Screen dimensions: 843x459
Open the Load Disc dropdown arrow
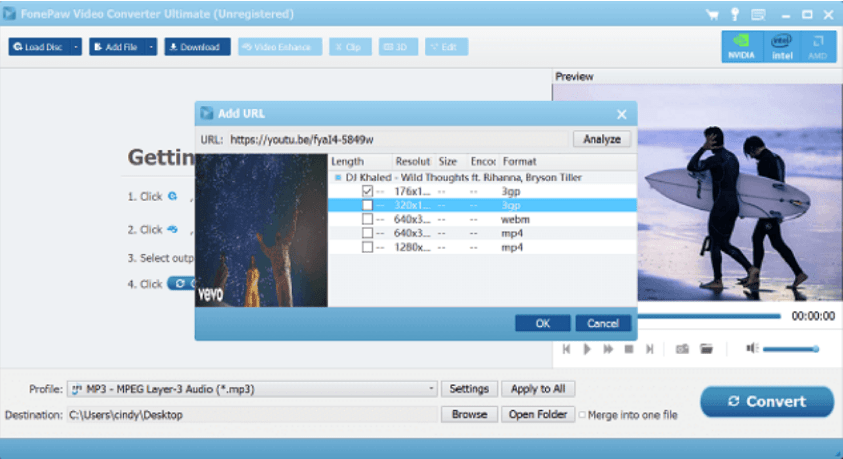pyautogui.click(x=76, y=47)
